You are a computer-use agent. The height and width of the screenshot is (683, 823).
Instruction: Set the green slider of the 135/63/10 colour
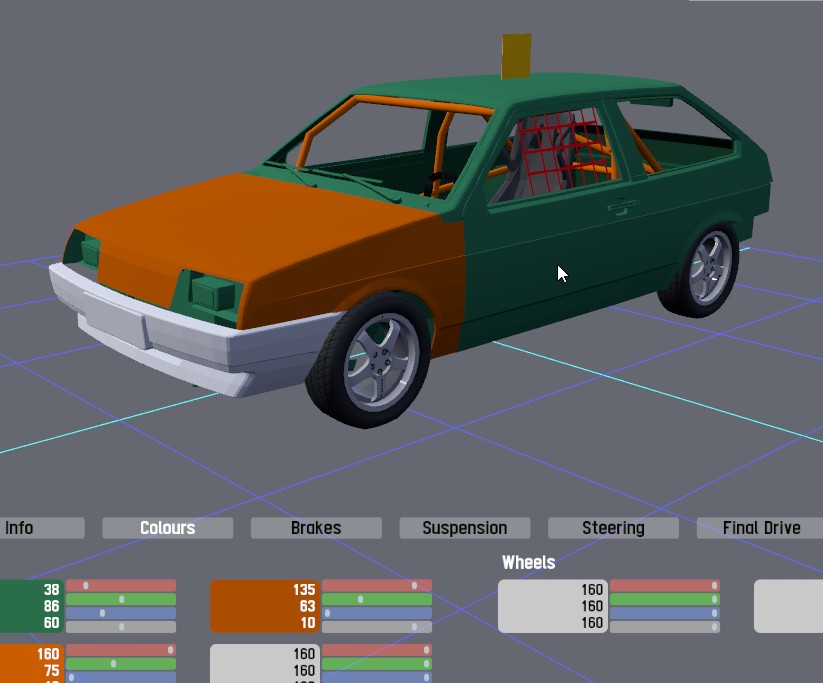tap(377, 599)
